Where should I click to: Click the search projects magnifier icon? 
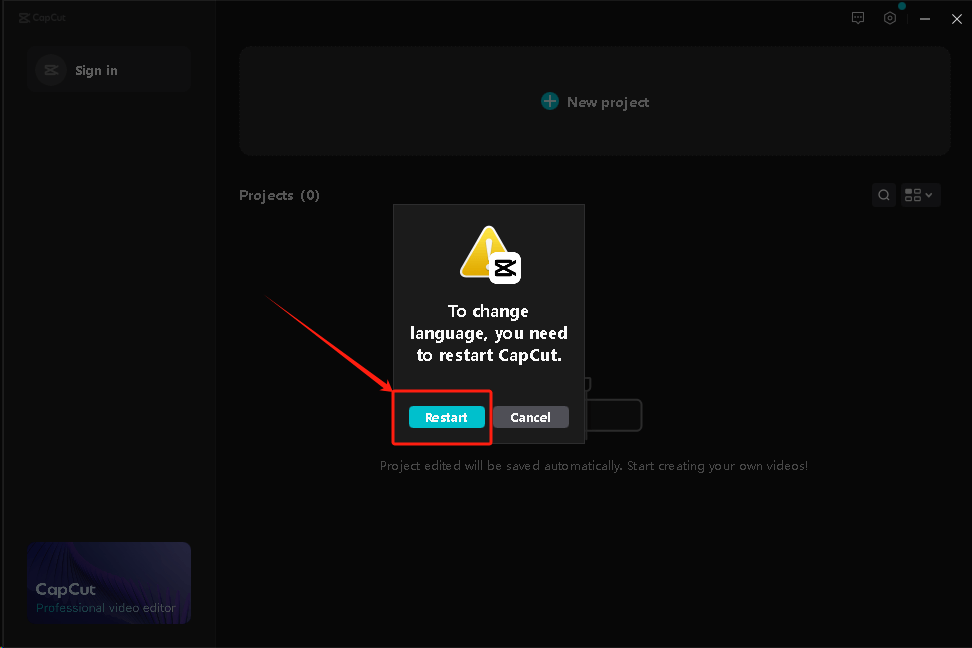[x=884, y=195]
